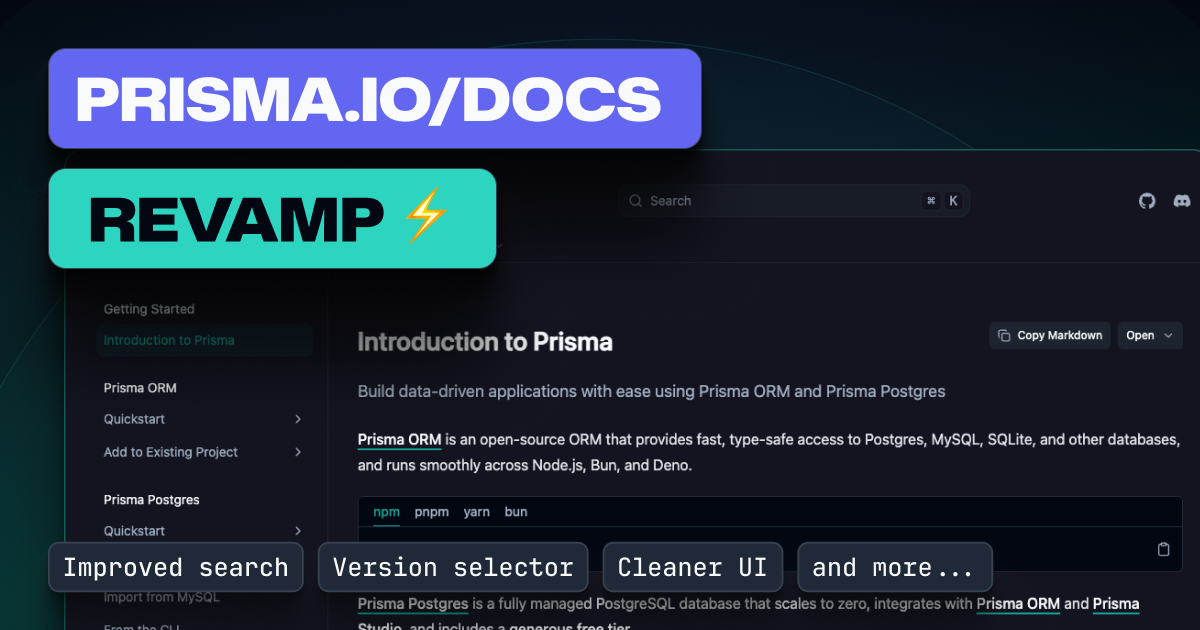Screen dimensions: 1200x630
Task: Click the copy icon inside Copy Markdown
Action: [1003, 335]
